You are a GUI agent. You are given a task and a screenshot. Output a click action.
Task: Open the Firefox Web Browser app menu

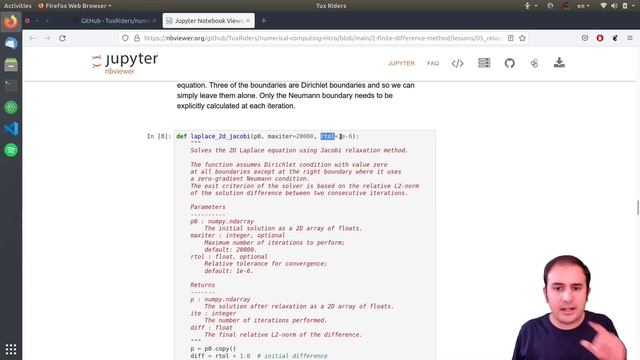[x=75, y=6]
